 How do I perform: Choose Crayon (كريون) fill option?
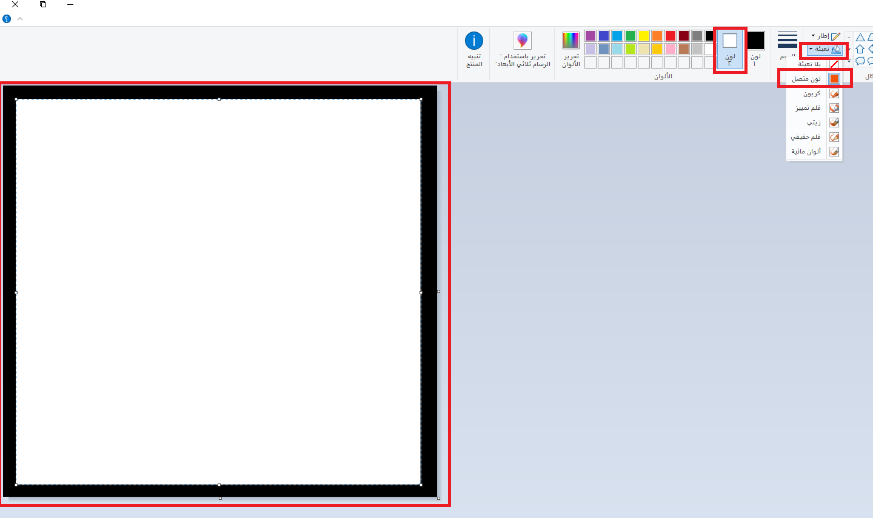[x=814, y=94]
